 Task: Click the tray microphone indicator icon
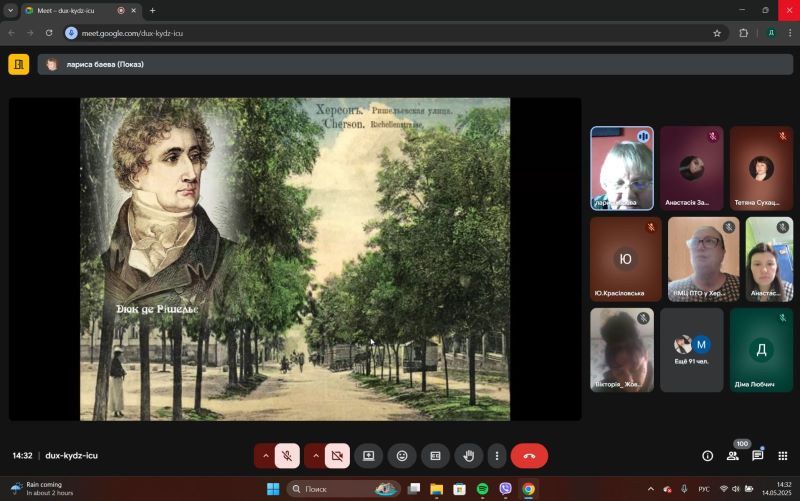(684, 489)
